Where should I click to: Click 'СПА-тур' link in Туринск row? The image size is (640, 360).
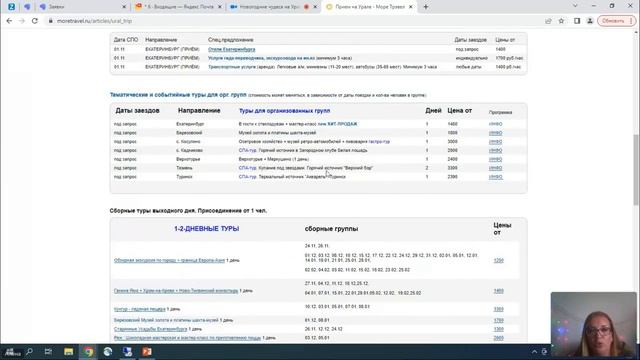[247, 177]
